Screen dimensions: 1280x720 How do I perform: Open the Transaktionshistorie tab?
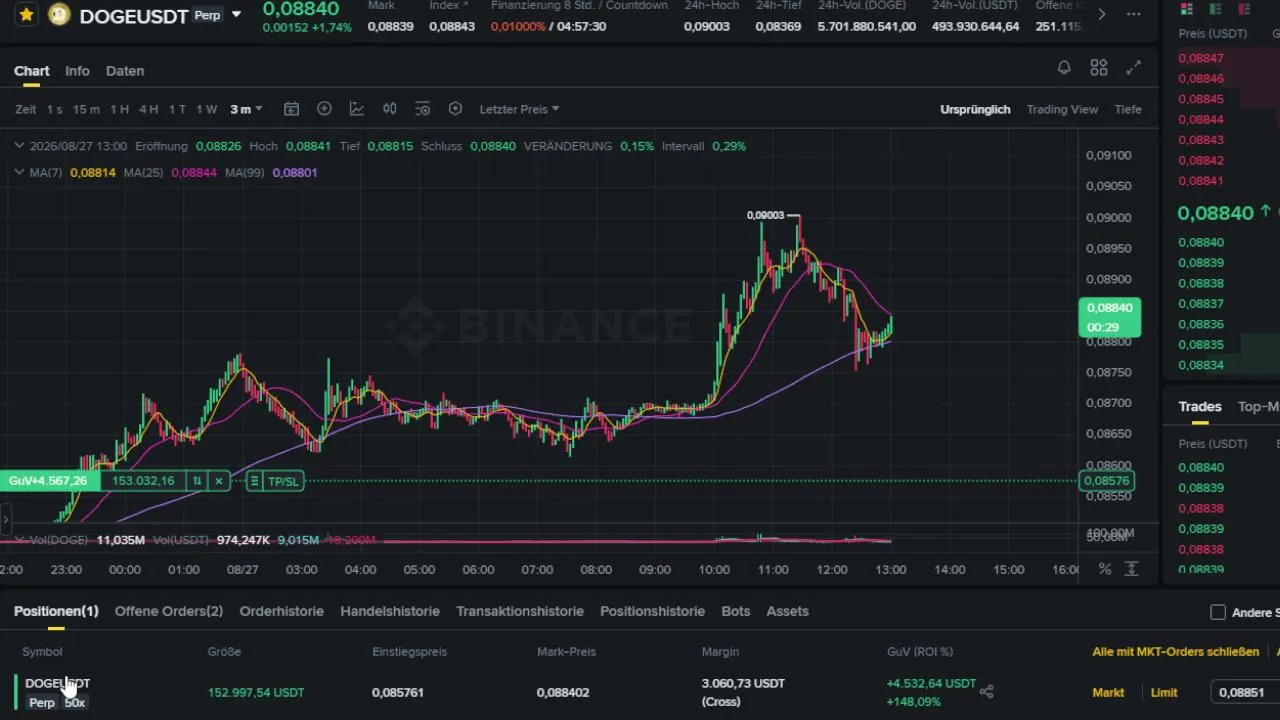pos(520,611)
